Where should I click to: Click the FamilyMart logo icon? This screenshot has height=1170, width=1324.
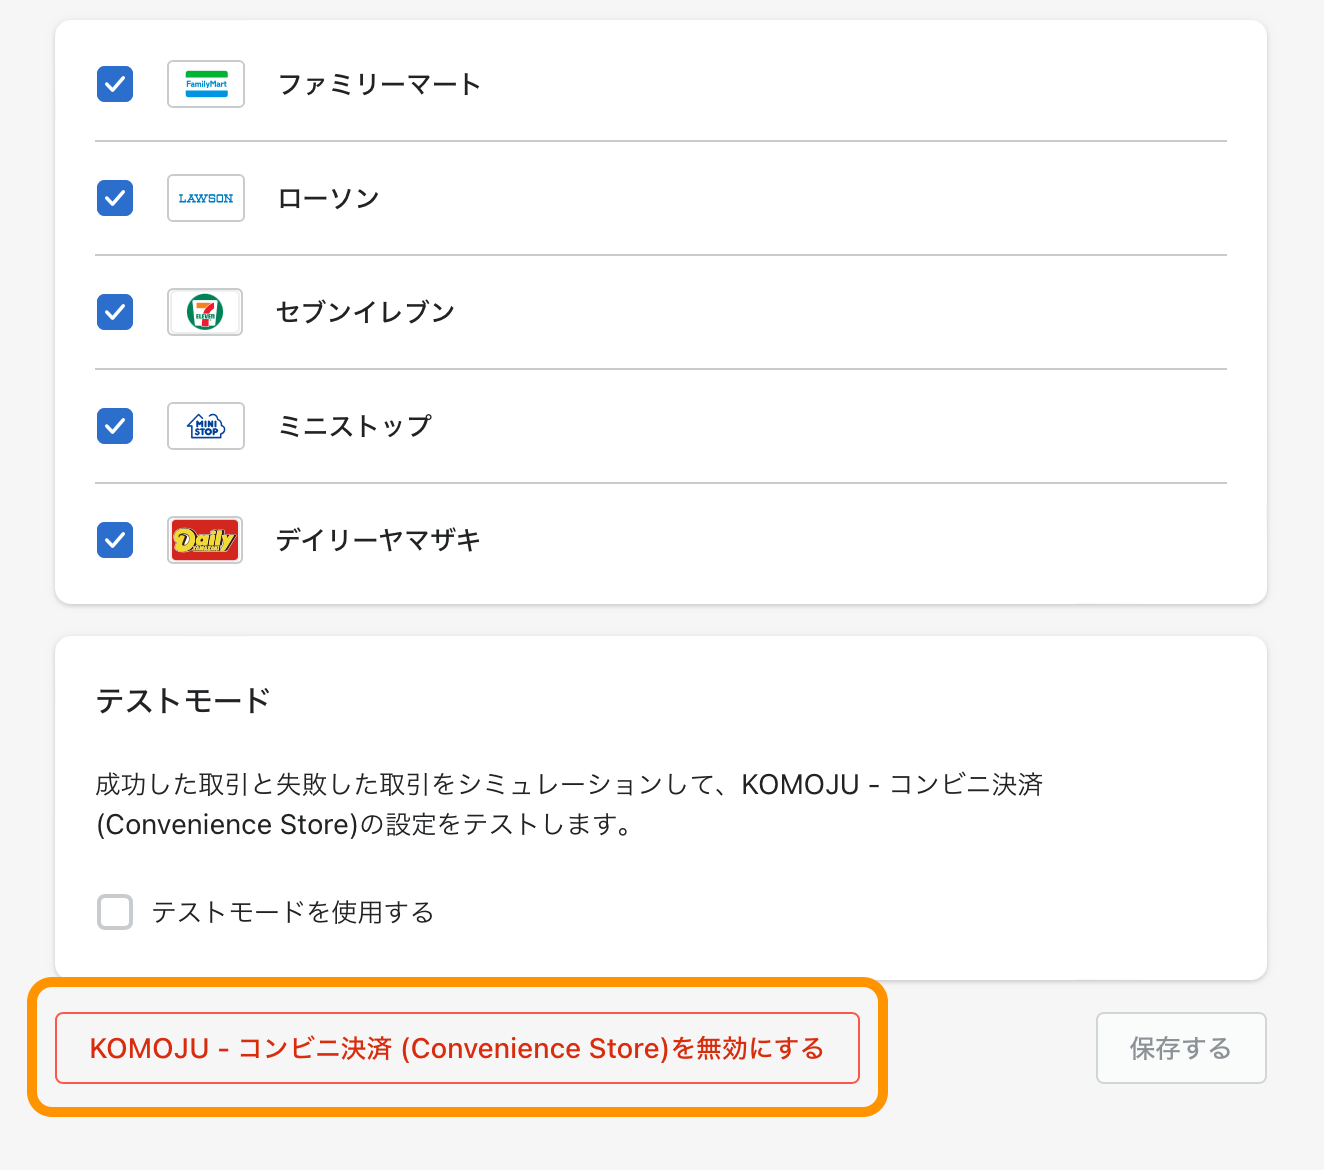pyautogui.click(x=206, y=84)
